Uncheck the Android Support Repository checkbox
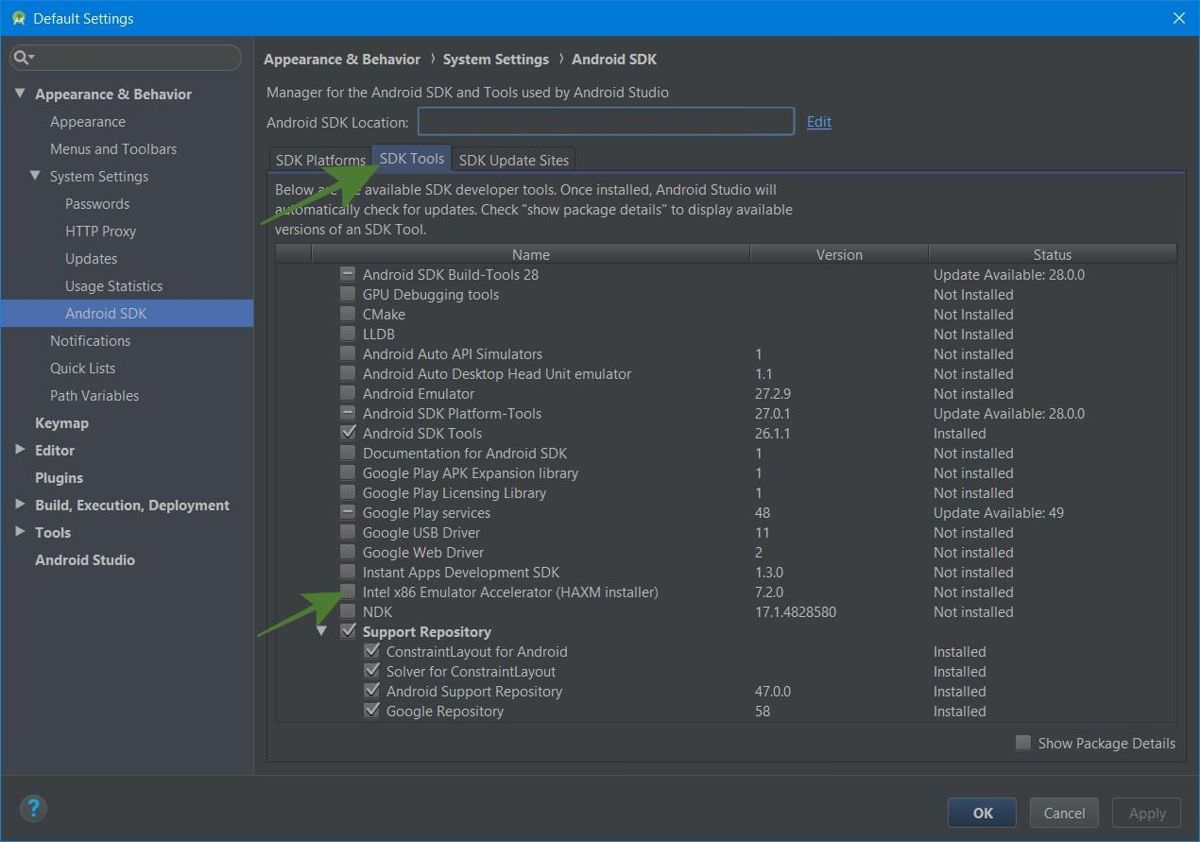Image resolution: width=1200 pixels, height=842 pixels. pos(372,692)
